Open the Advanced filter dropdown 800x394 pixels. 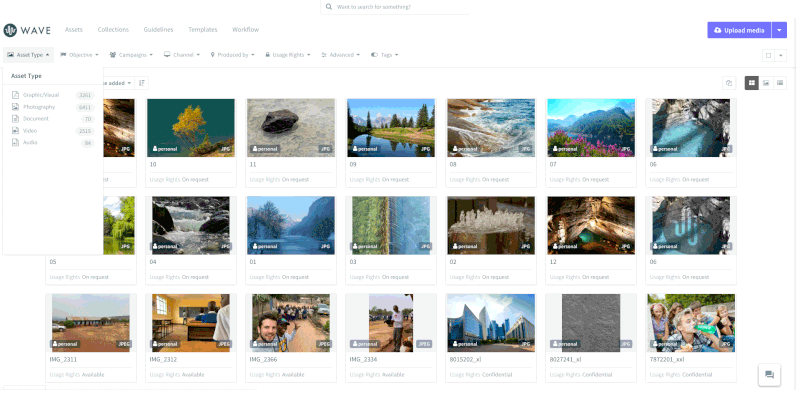click(340, 55)
